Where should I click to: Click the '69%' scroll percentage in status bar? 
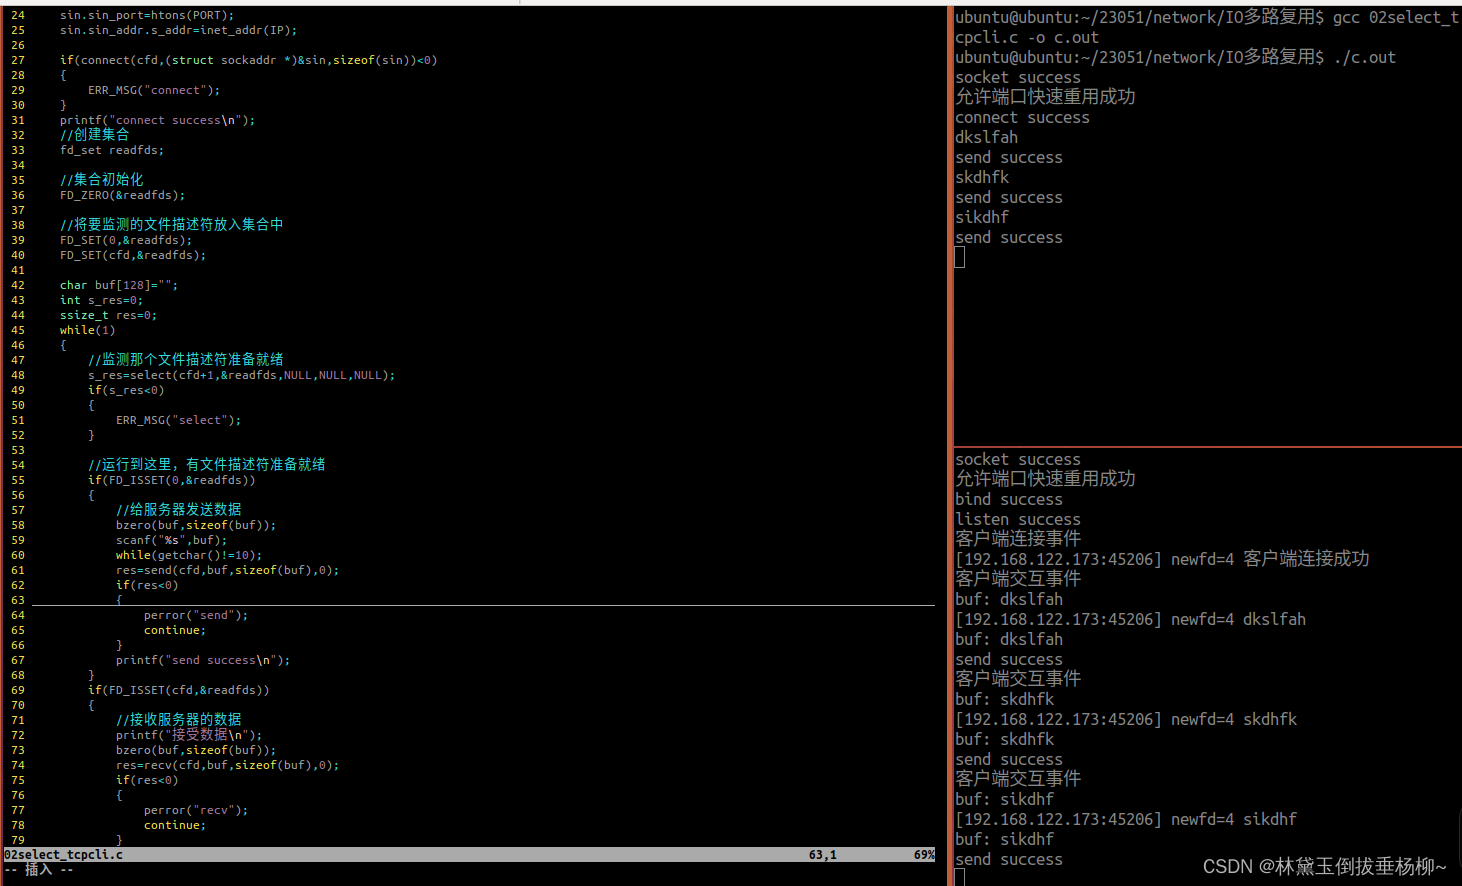point(924,855)
